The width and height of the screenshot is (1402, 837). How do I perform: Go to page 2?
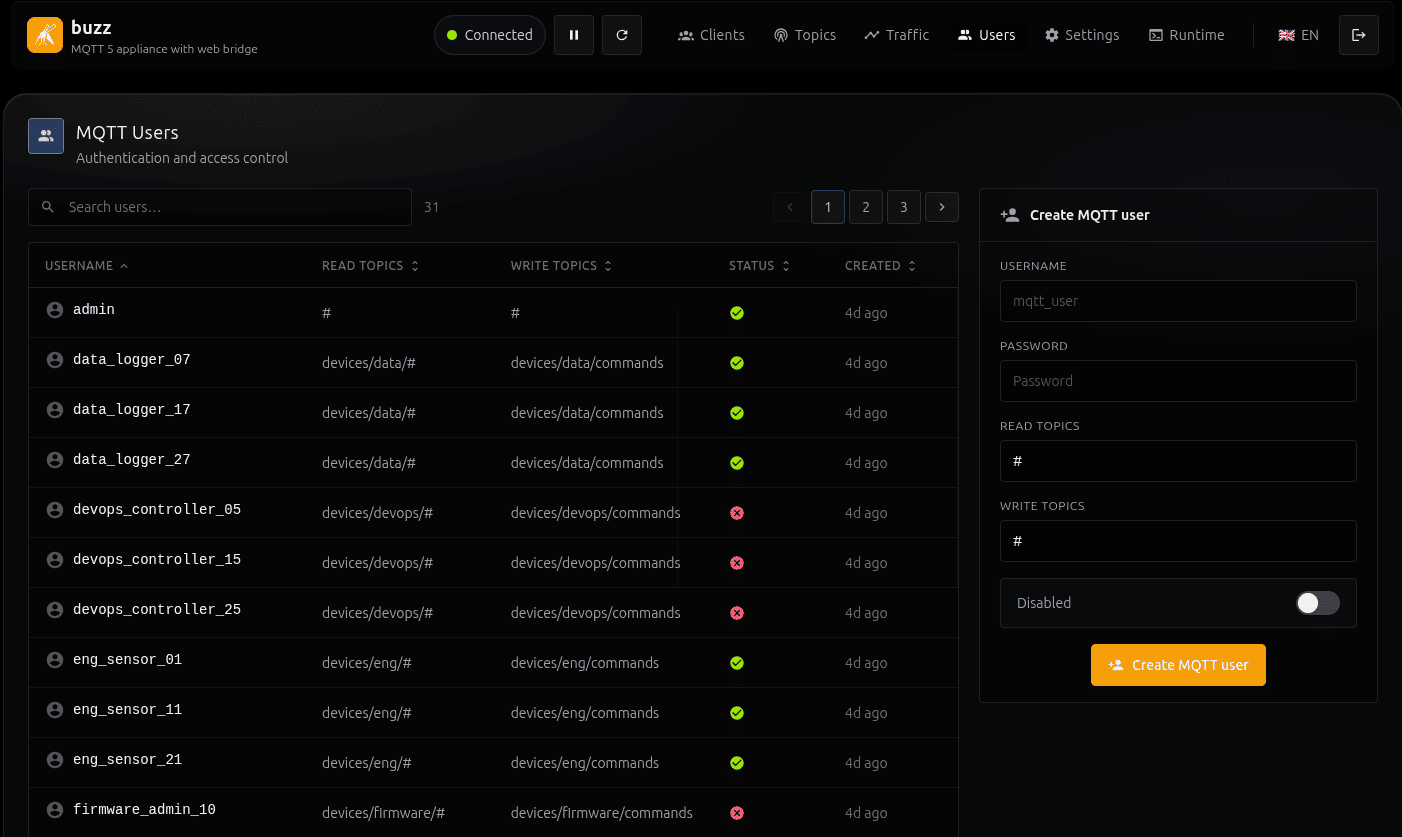point(866,207)
